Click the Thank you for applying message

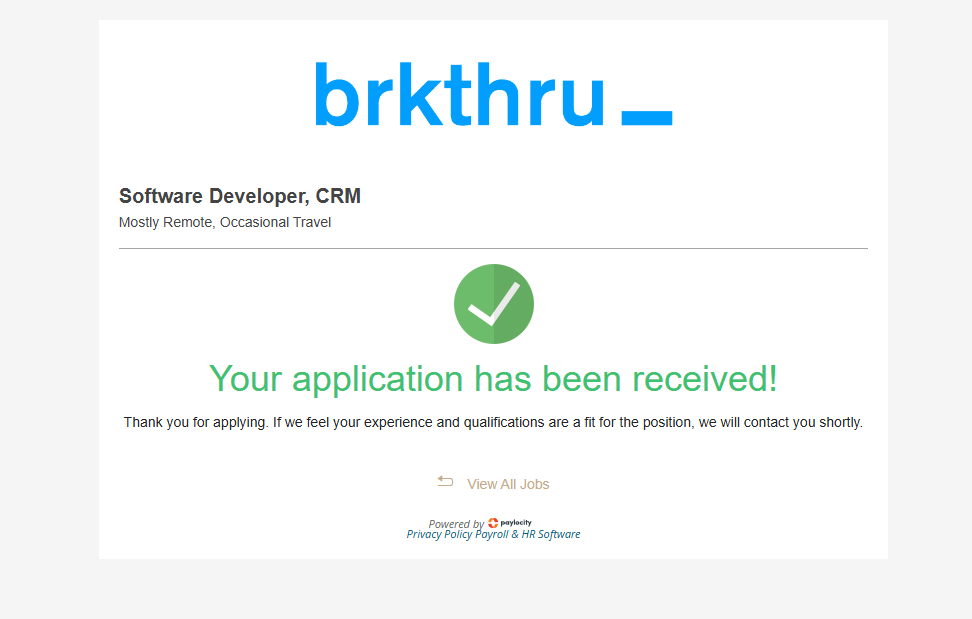point(493,422)
